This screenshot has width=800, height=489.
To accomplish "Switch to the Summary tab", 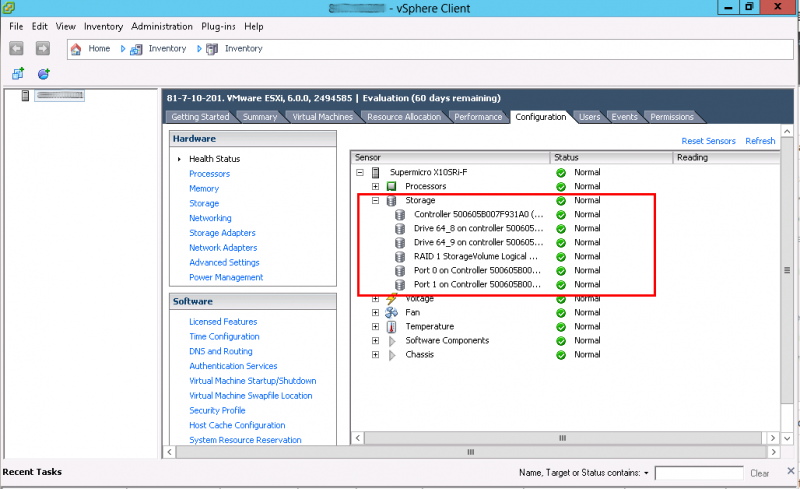I will pos(260,117).
